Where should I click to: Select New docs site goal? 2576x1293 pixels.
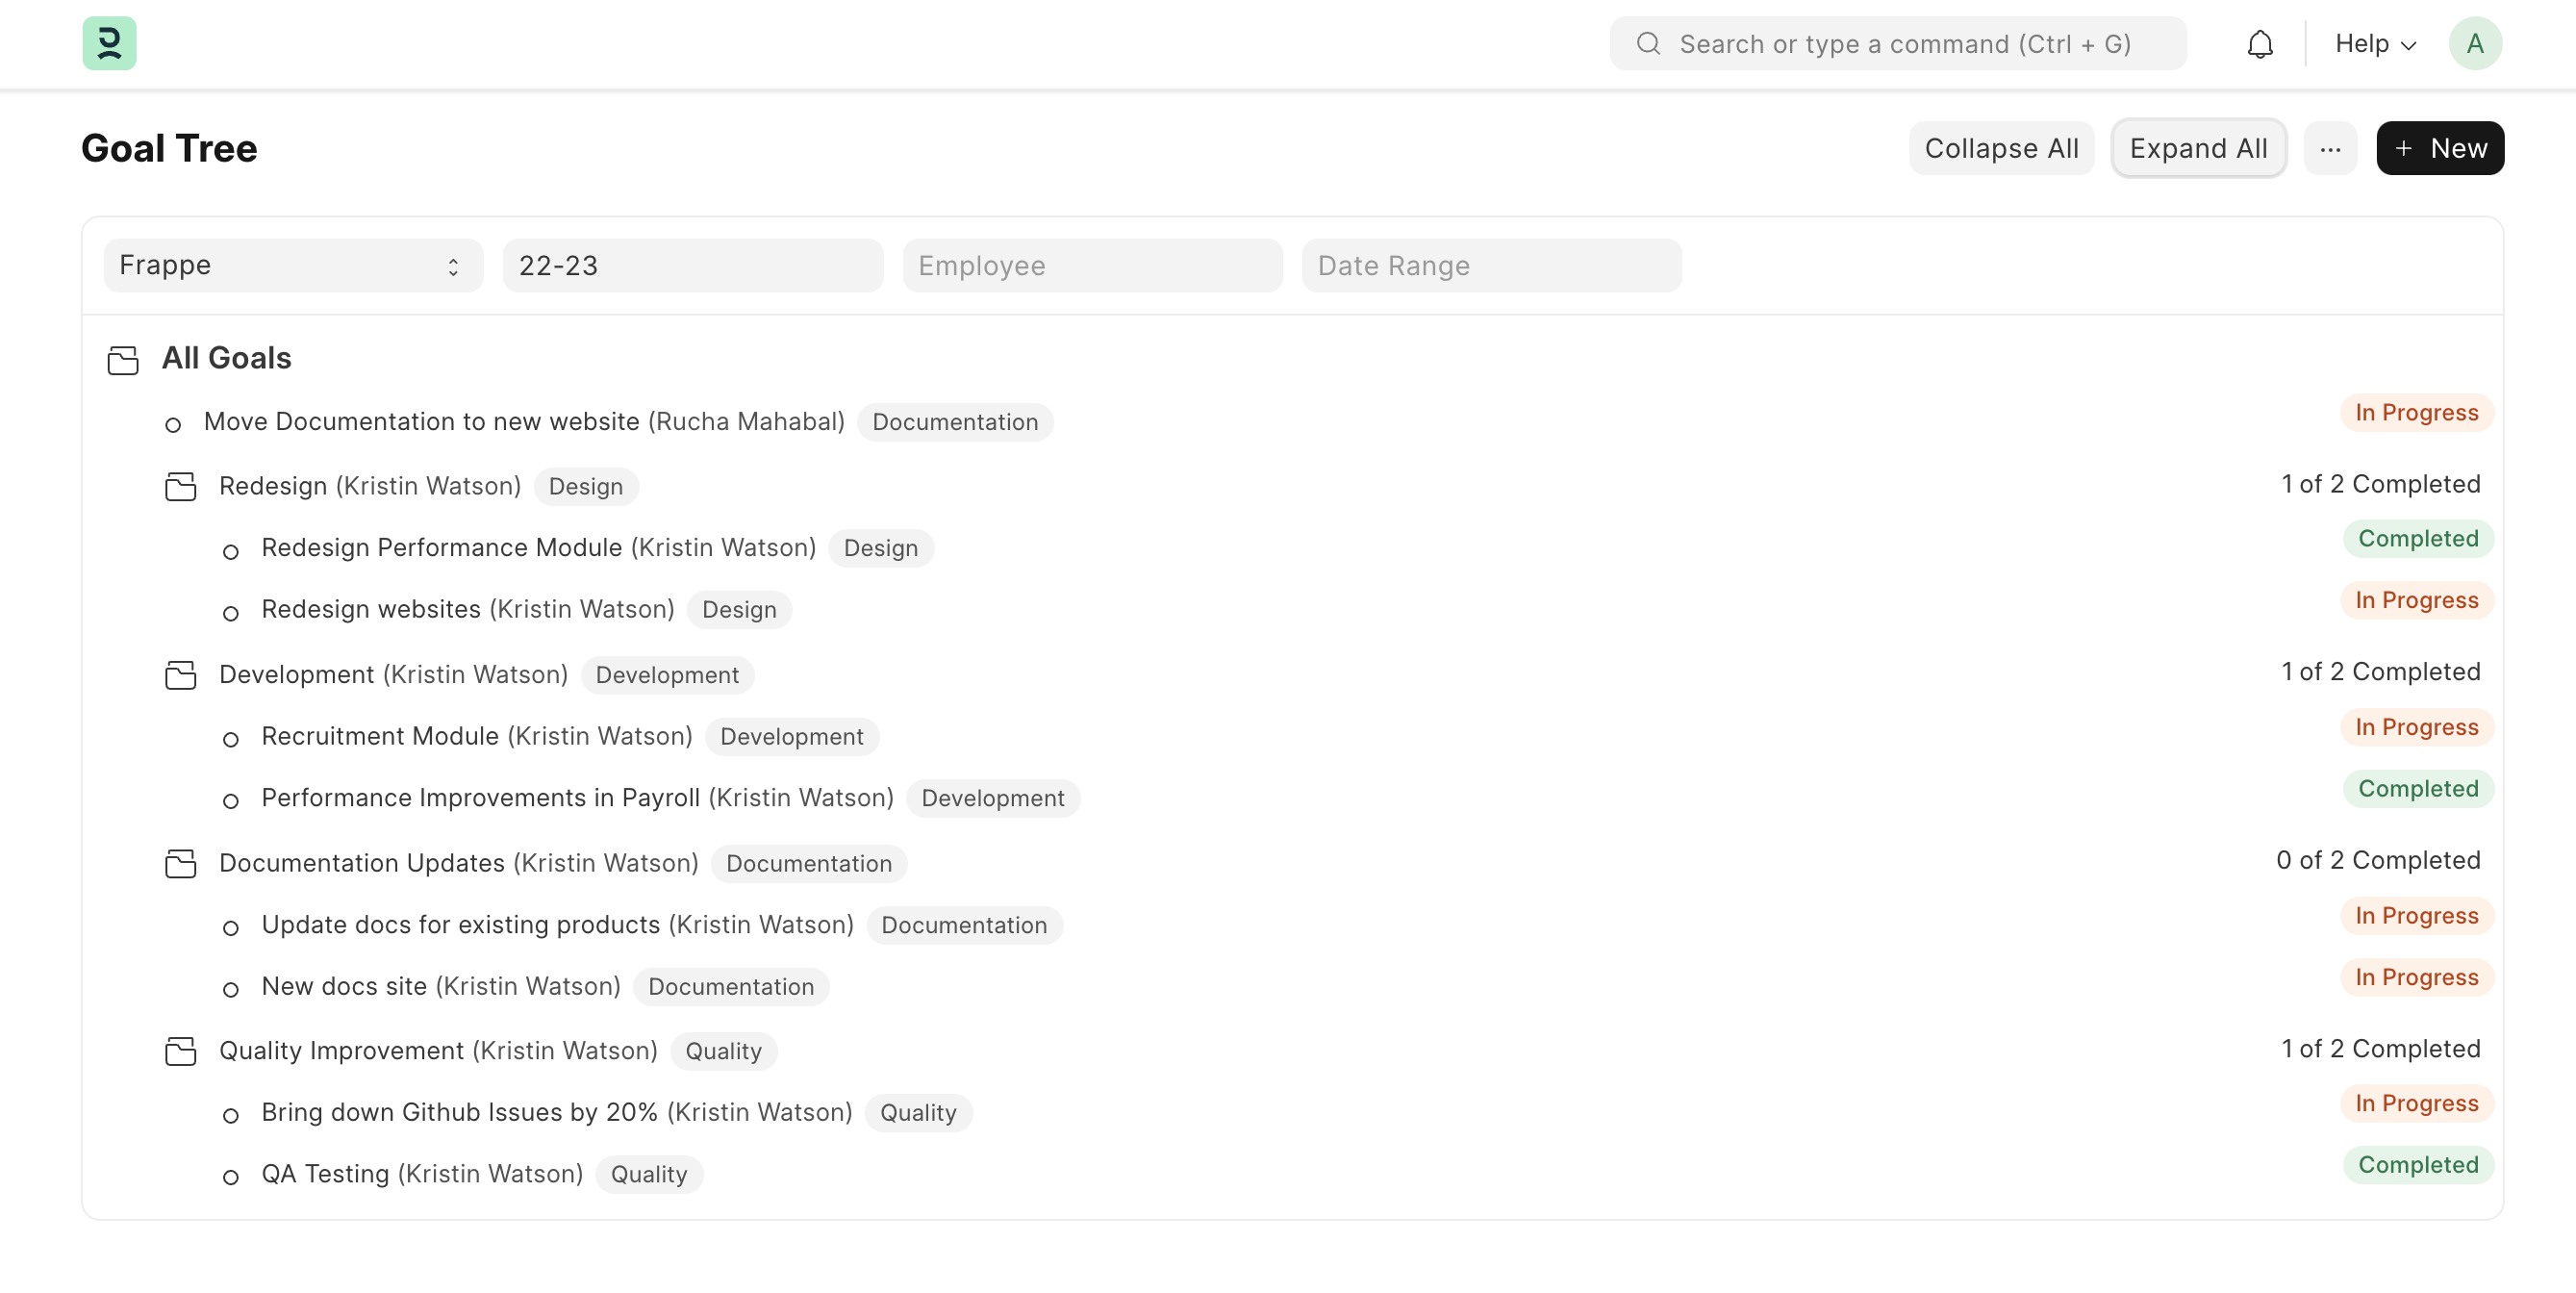tap(441, 986)
